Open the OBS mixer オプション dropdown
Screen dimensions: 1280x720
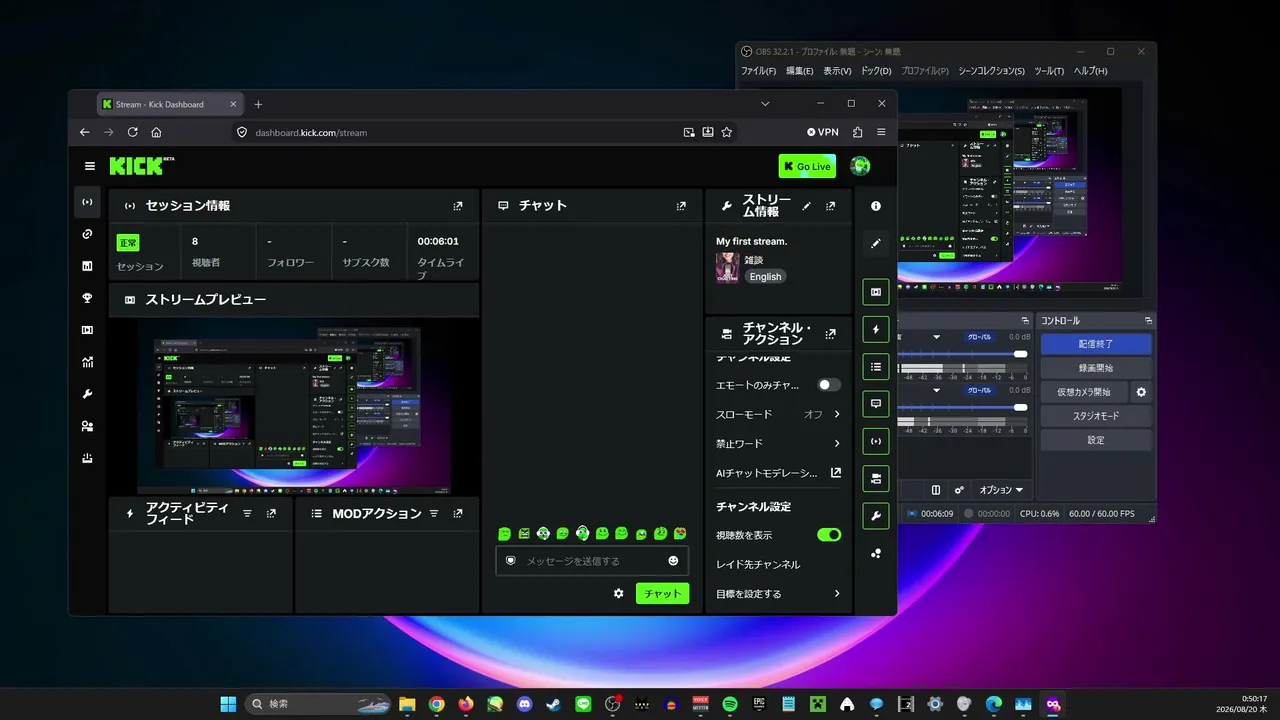click(1001, 490)
